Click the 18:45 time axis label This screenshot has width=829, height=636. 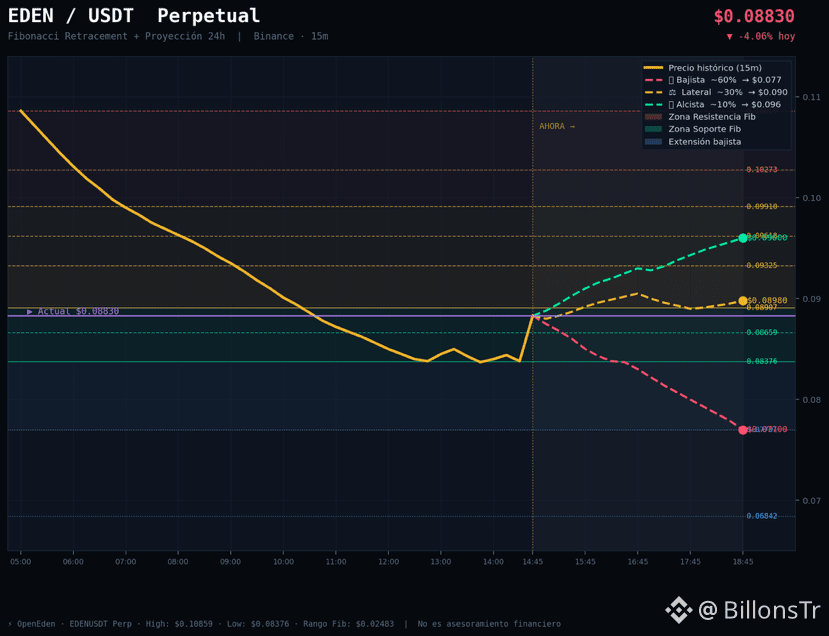point(743,561)
